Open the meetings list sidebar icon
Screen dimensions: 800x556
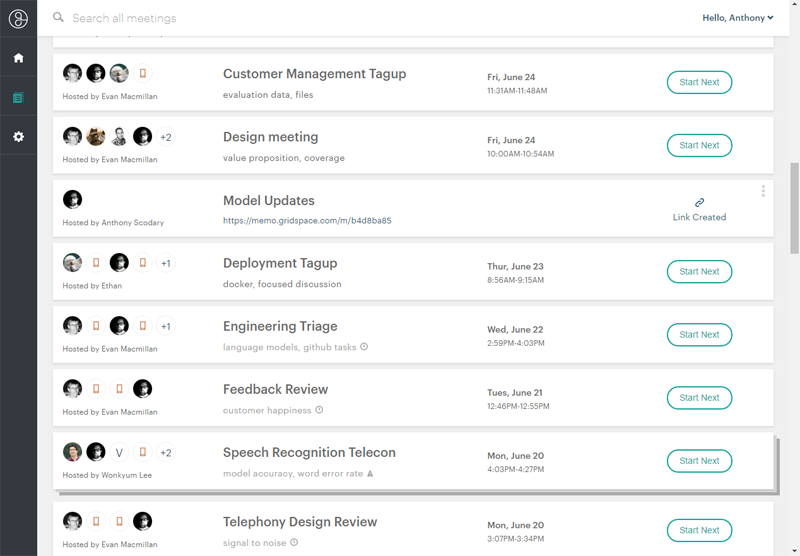18,97
